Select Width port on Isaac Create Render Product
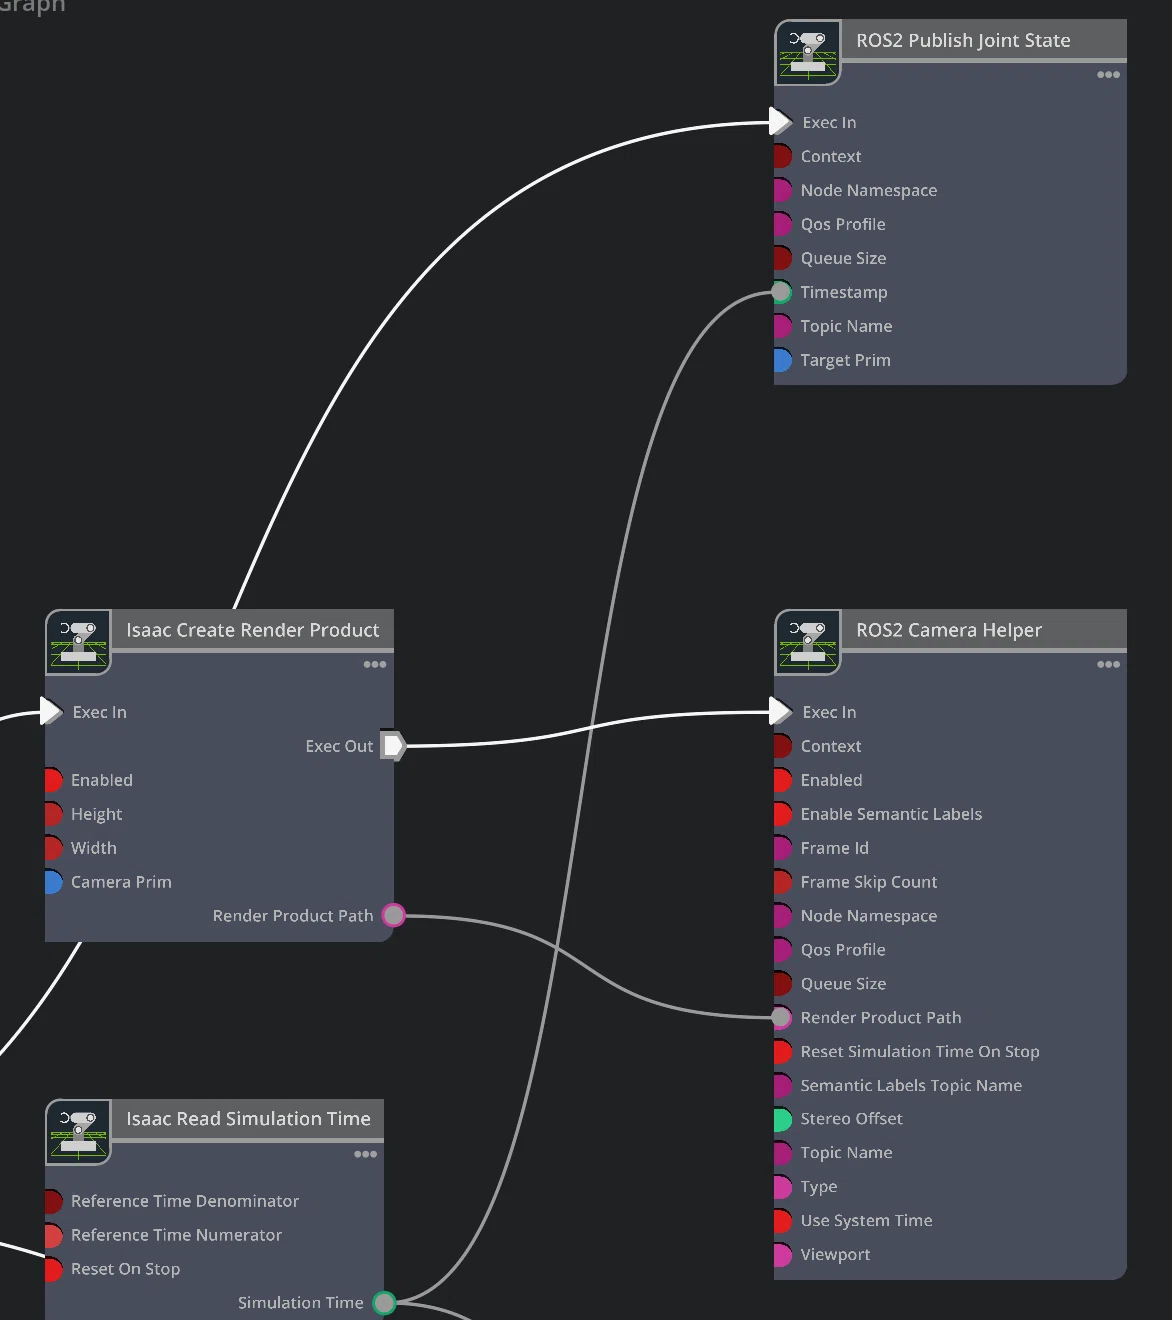Screen dimensions: 1172x1320 click(x=54, y=848)
